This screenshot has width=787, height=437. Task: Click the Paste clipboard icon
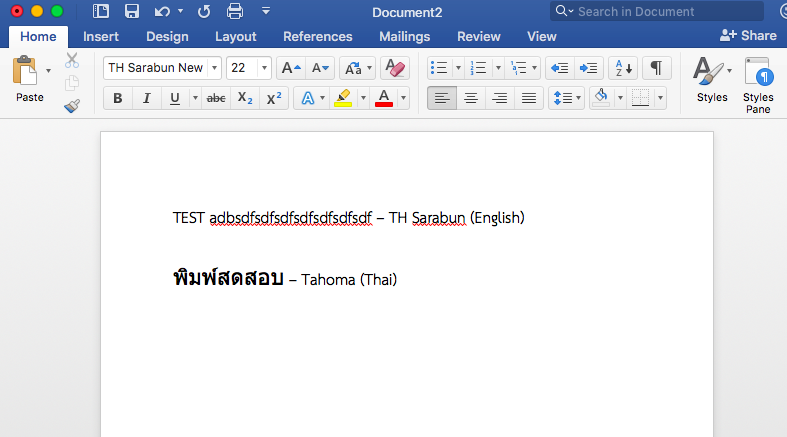coord(25,71)
